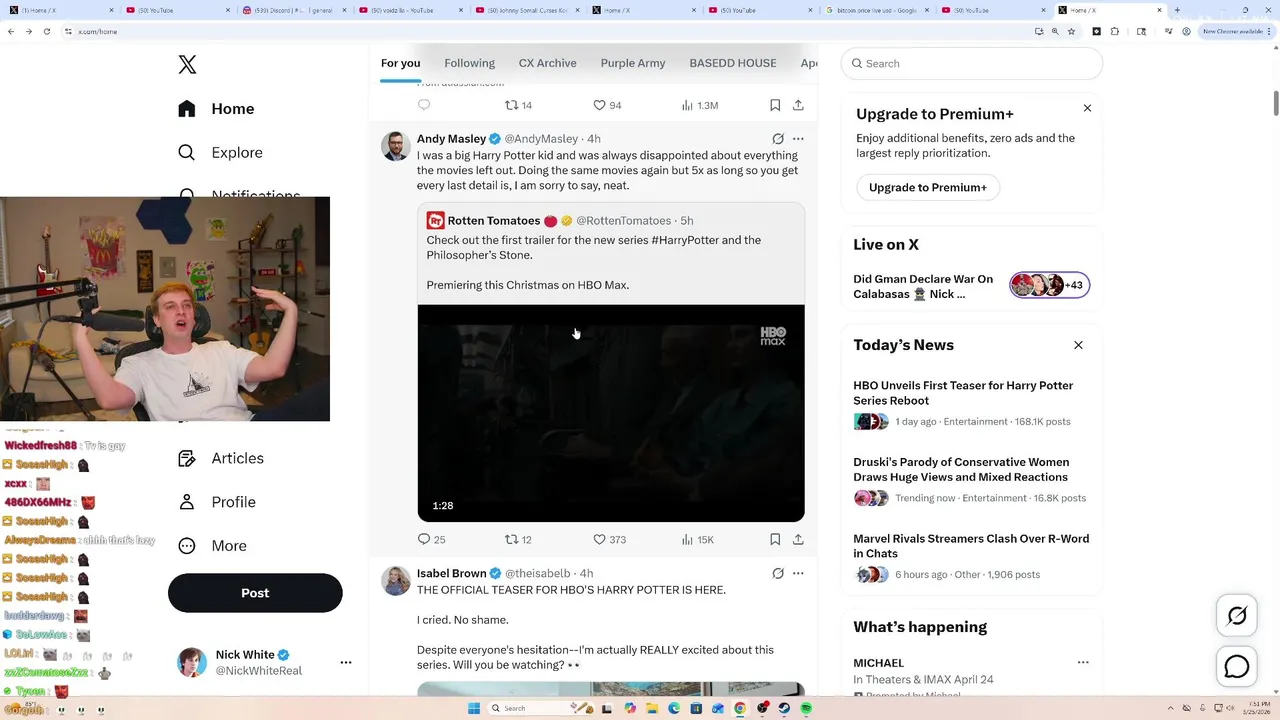Open account options next to Nick White

(346, 662)
